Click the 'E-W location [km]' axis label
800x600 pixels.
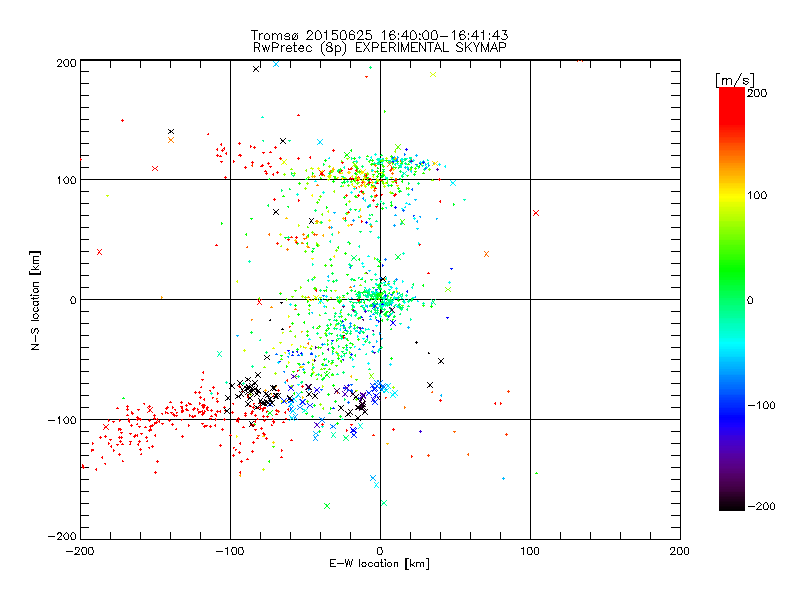click(379, 564)
